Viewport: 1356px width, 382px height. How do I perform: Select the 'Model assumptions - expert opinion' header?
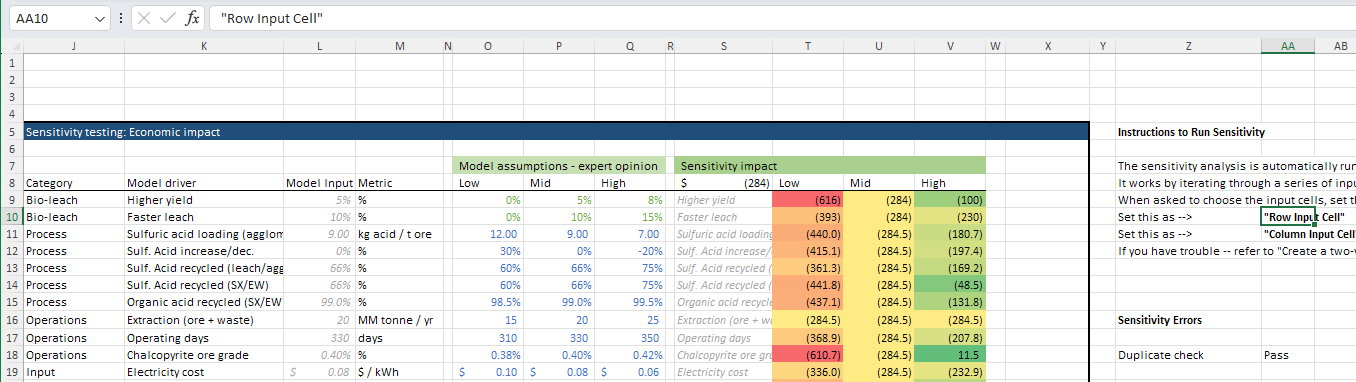558,165
